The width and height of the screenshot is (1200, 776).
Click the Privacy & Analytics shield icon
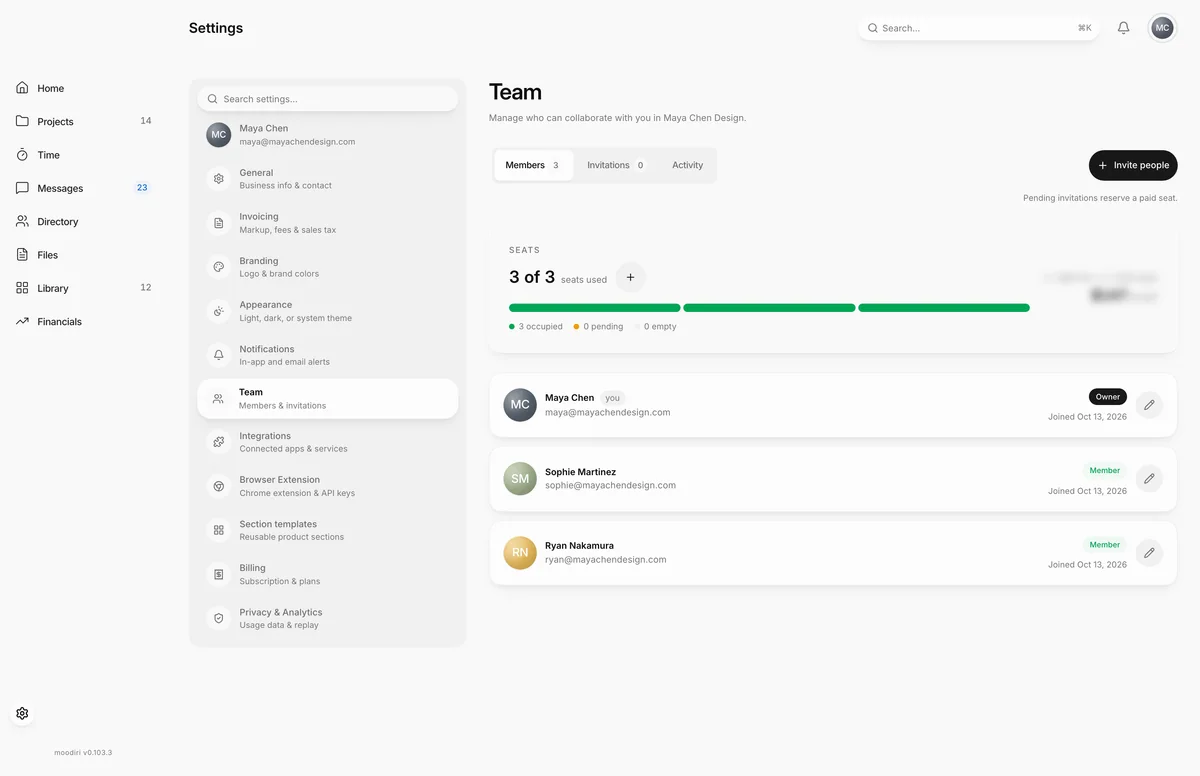[x=219, y=618]
